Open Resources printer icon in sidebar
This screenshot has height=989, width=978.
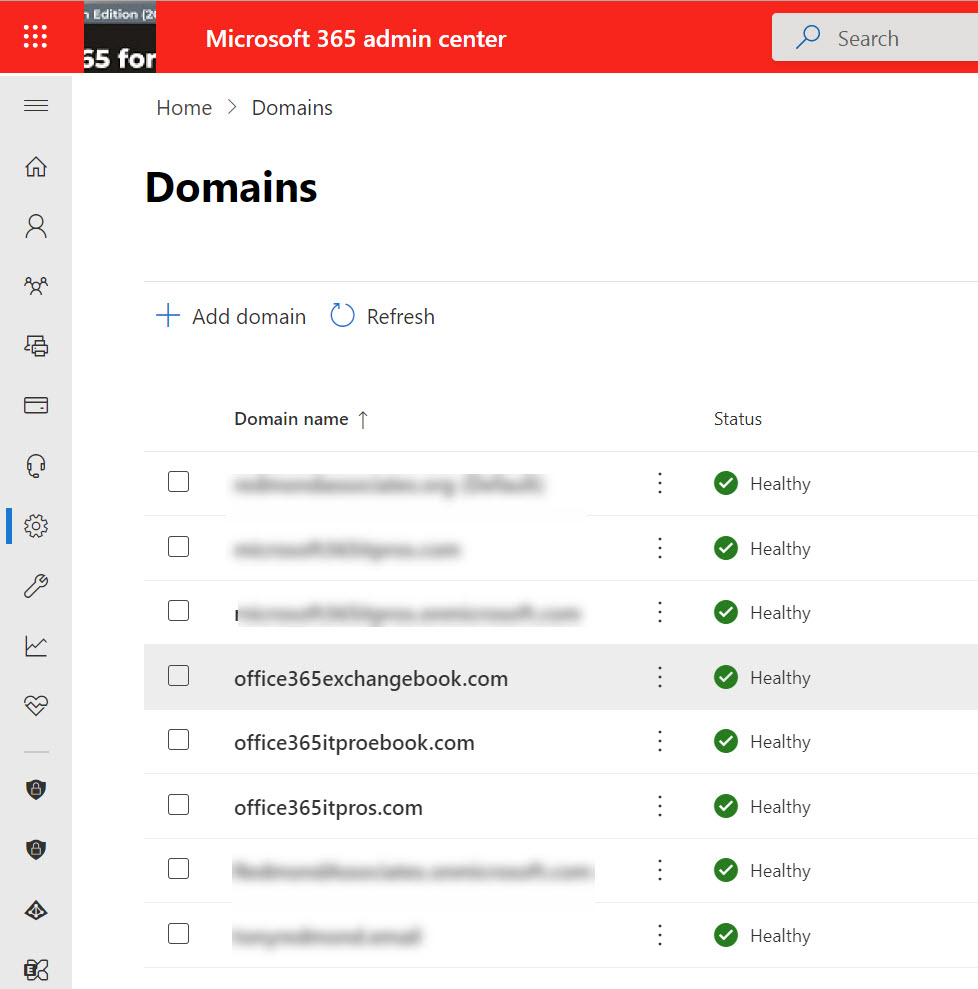(x=36, y=346)
